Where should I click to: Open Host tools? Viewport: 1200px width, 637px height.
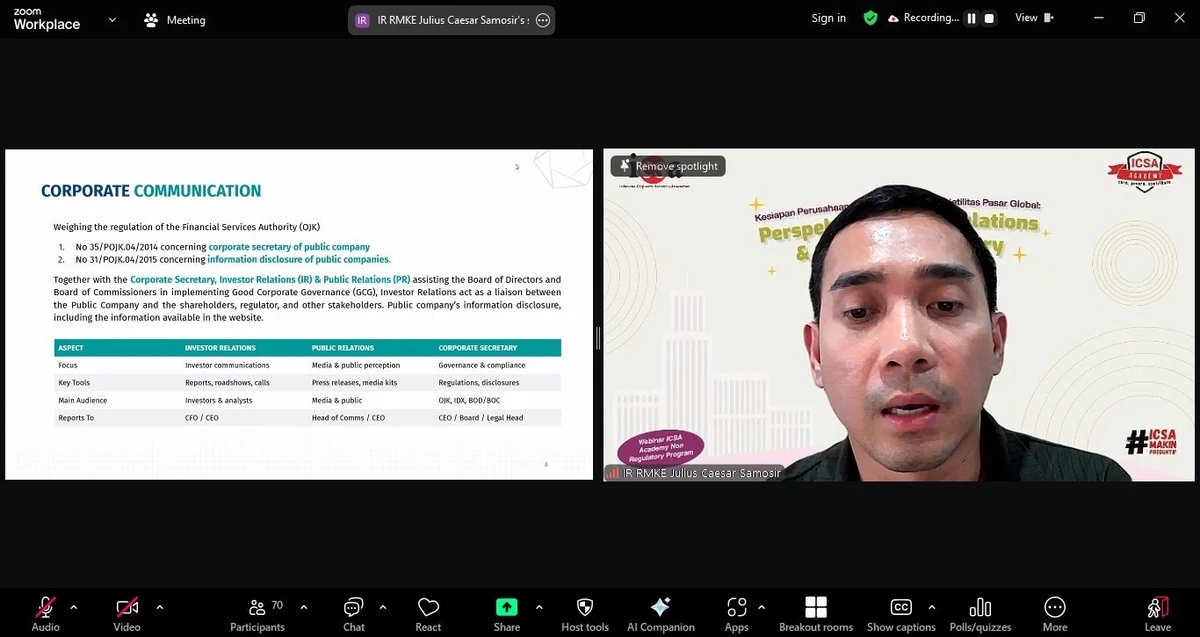584,613
